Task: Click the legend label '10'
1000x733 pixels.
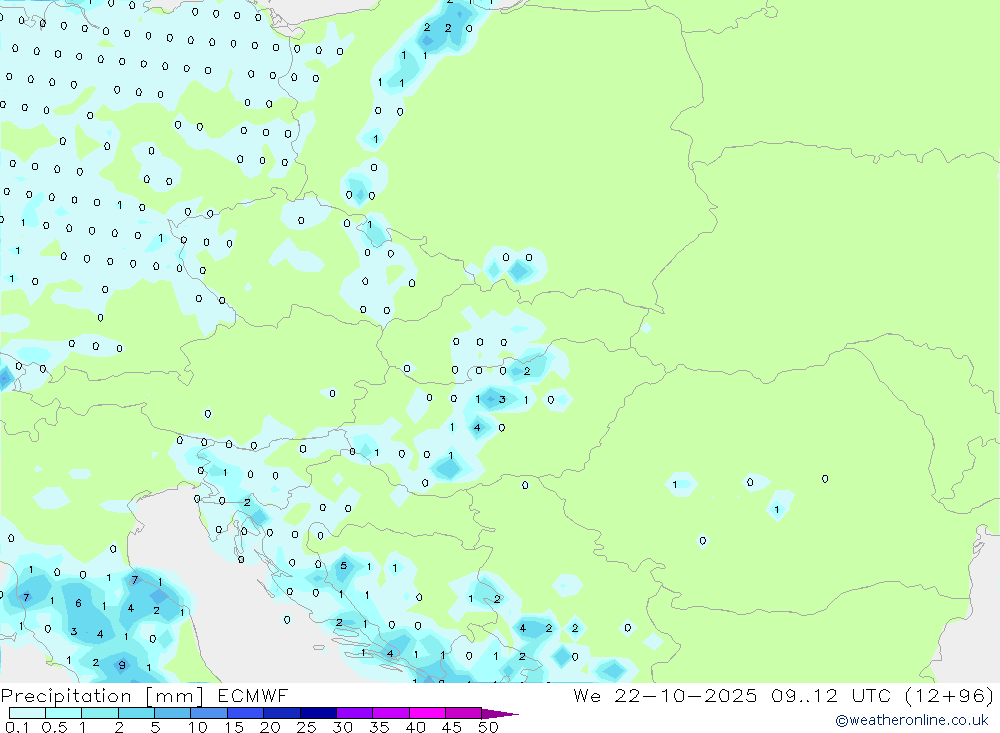Action: pos(198,727)
